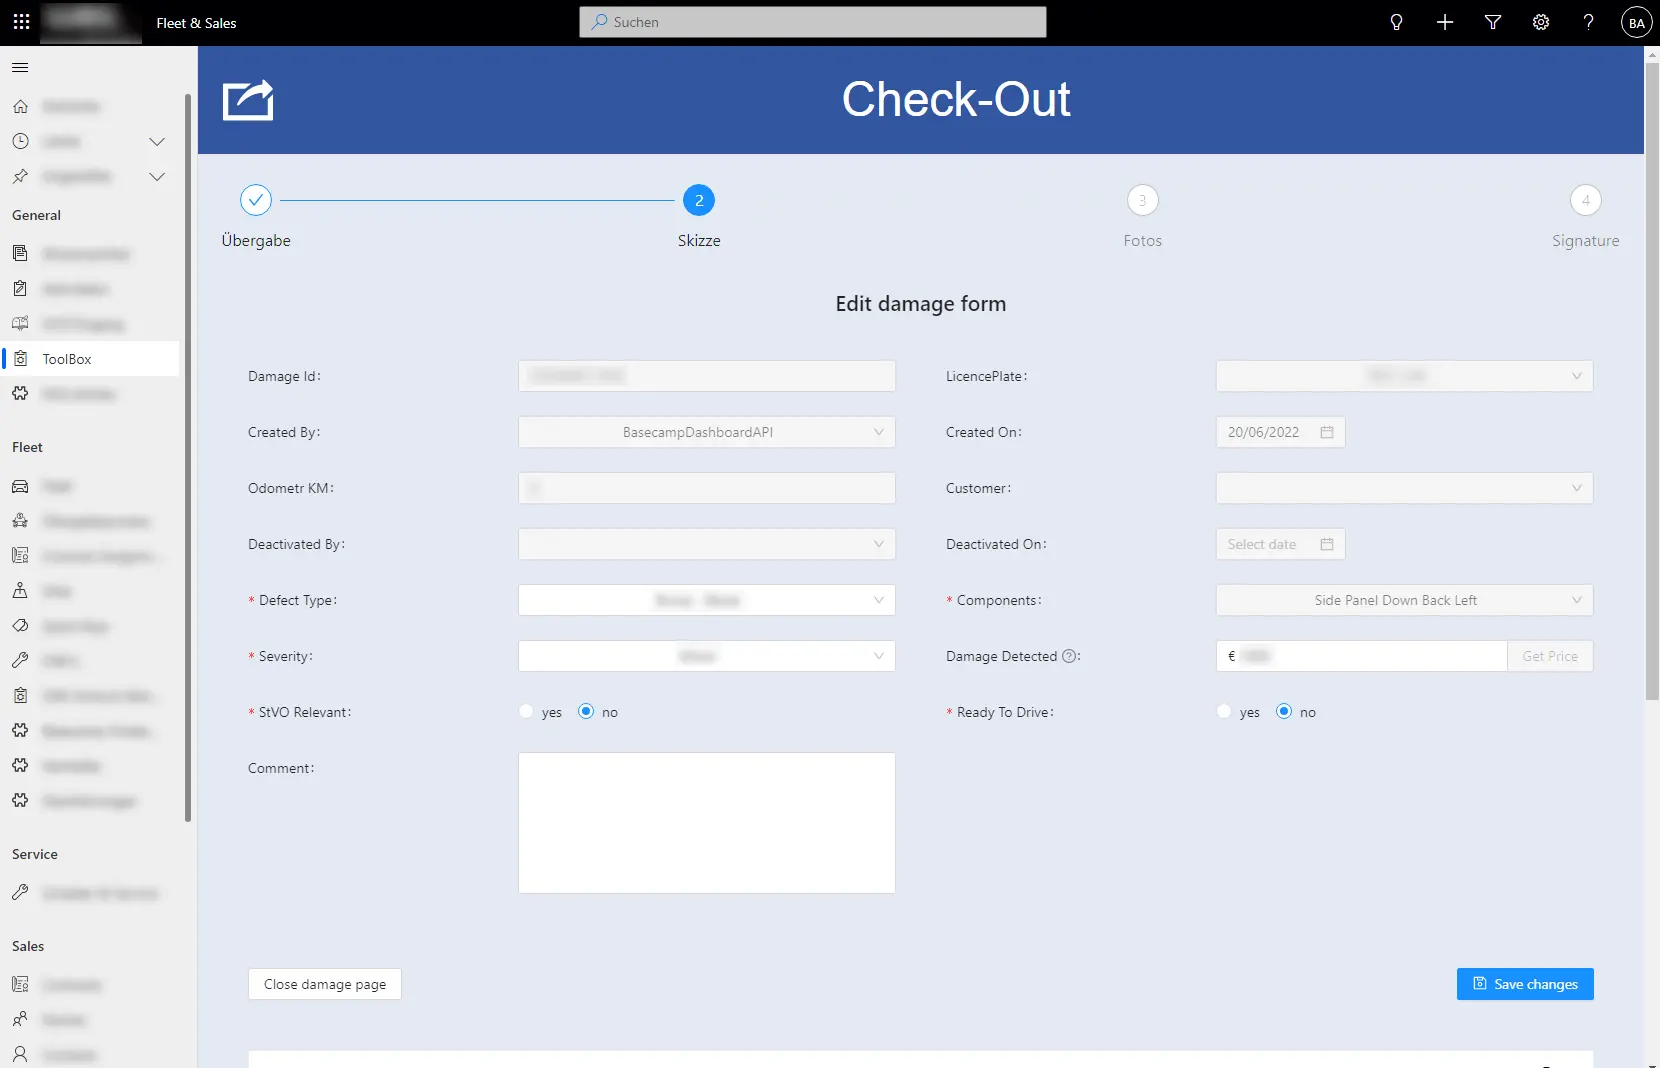Toggle the hamburger navigation menu

pos(20,68)
